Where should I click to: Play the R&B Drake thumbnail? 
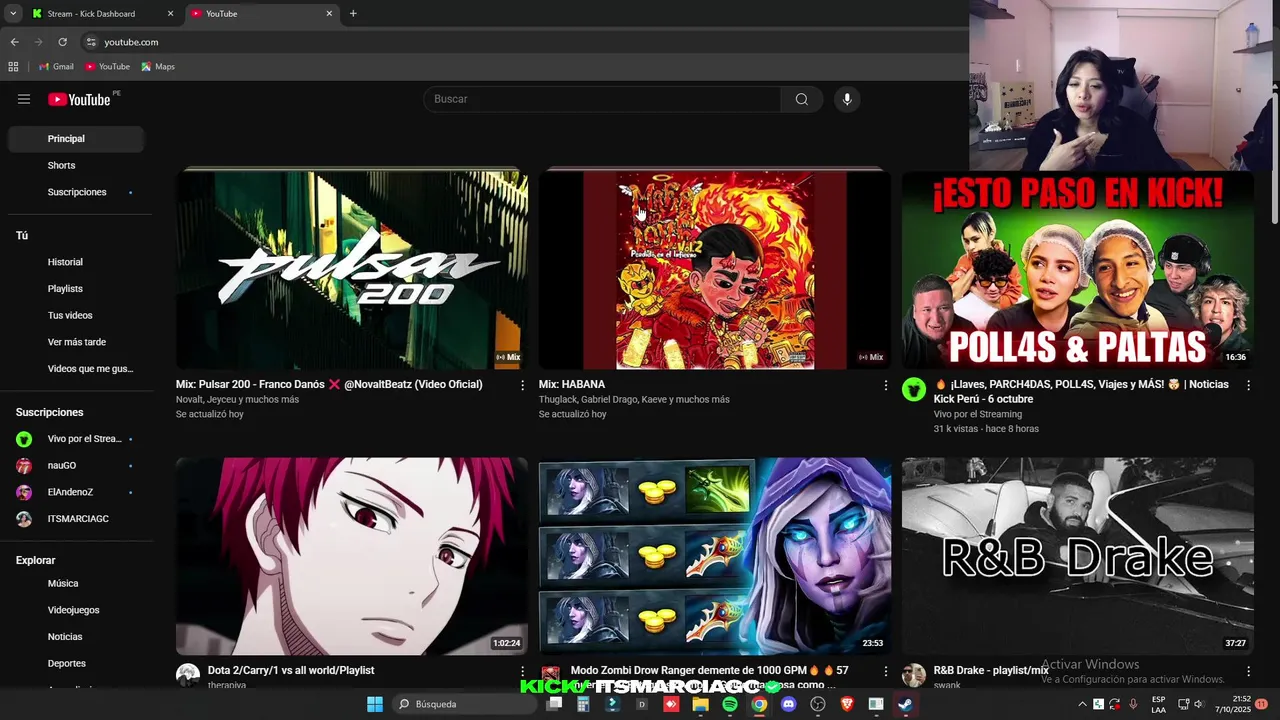pos(1078,556)
